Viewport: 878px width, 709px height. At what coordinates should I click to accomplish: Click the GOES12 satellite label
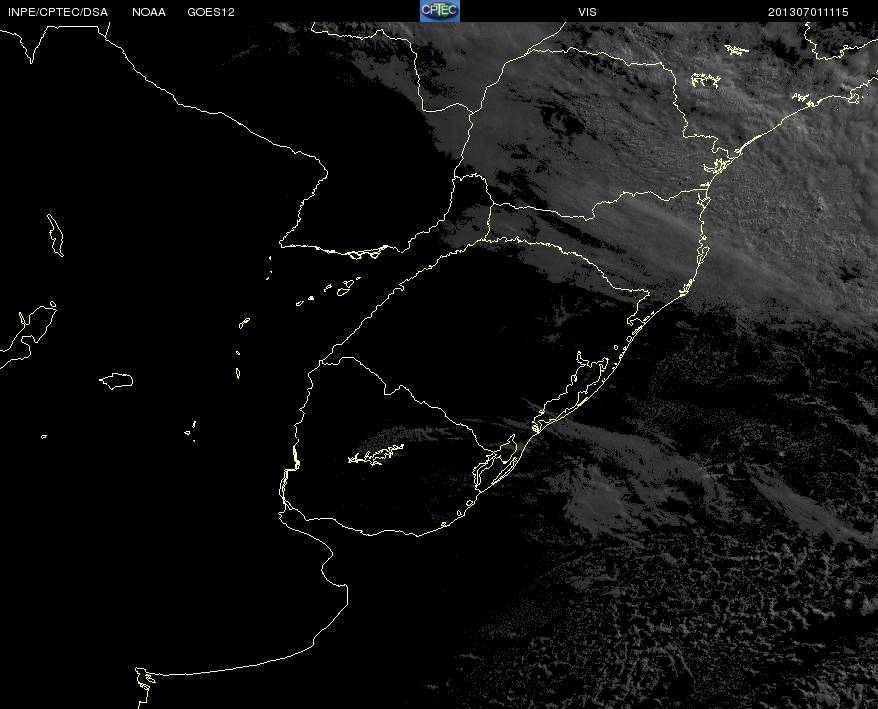(211, 12)
